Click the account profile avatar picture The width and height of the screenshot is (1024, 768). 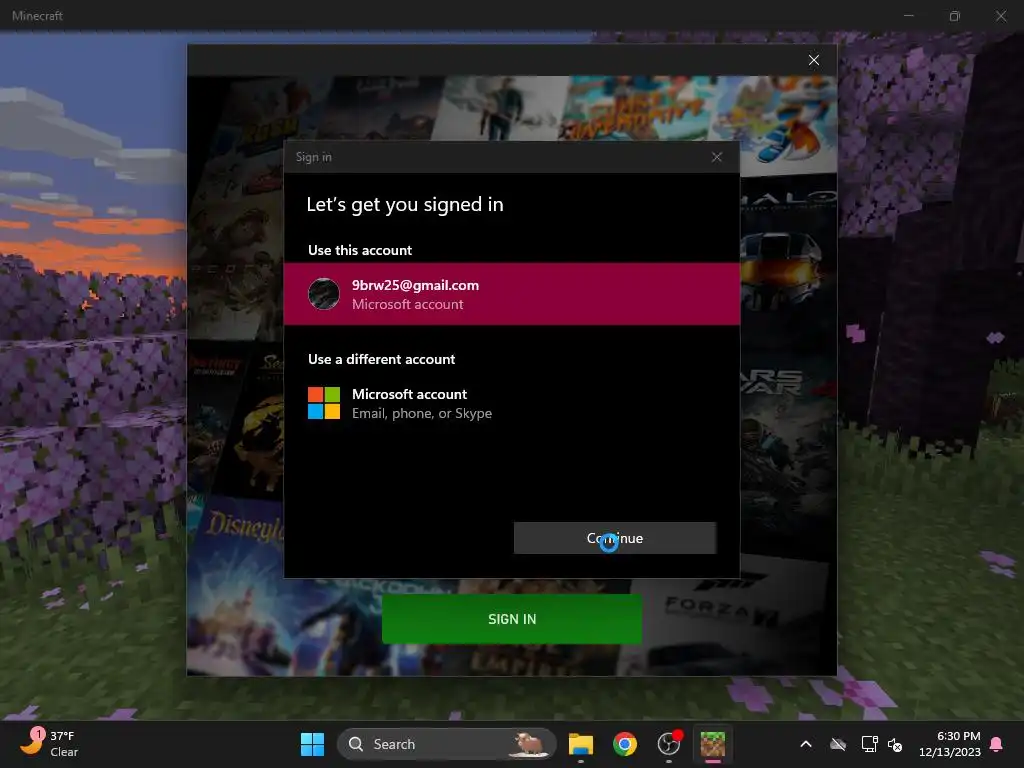(324, 294)
